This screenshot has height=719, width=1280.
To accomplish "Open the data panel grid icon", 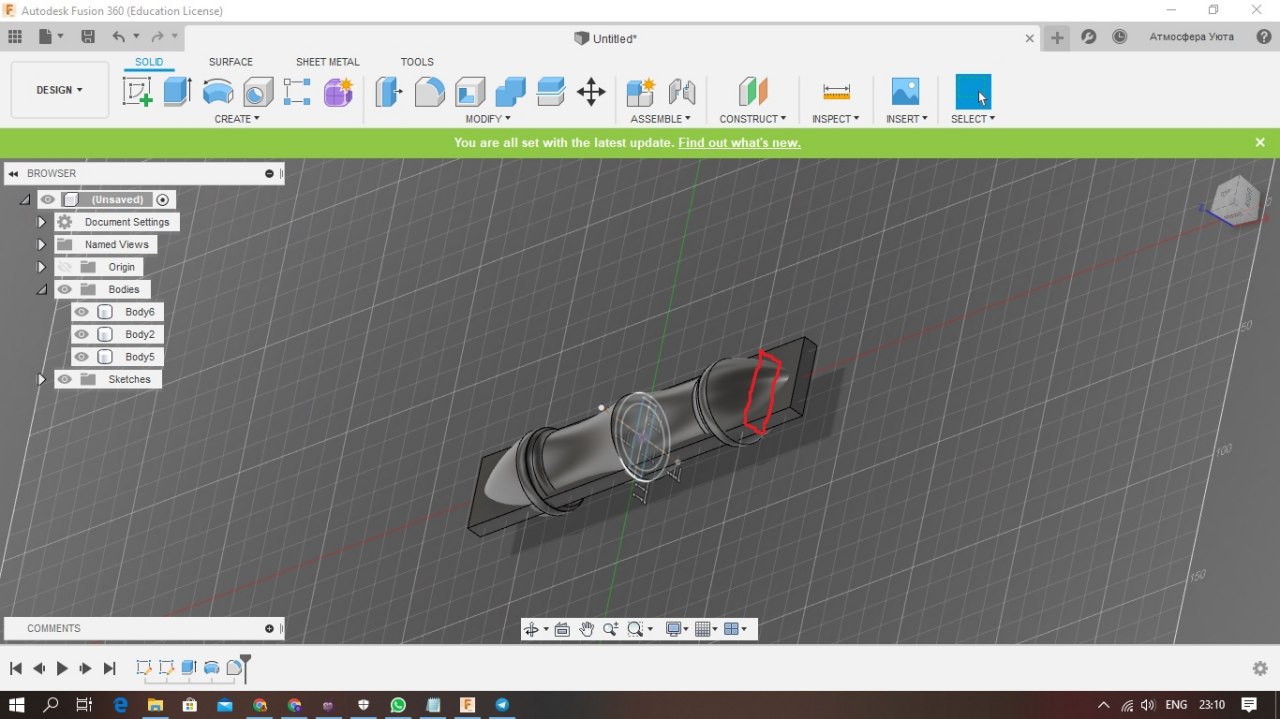I will tap(15, 37).
